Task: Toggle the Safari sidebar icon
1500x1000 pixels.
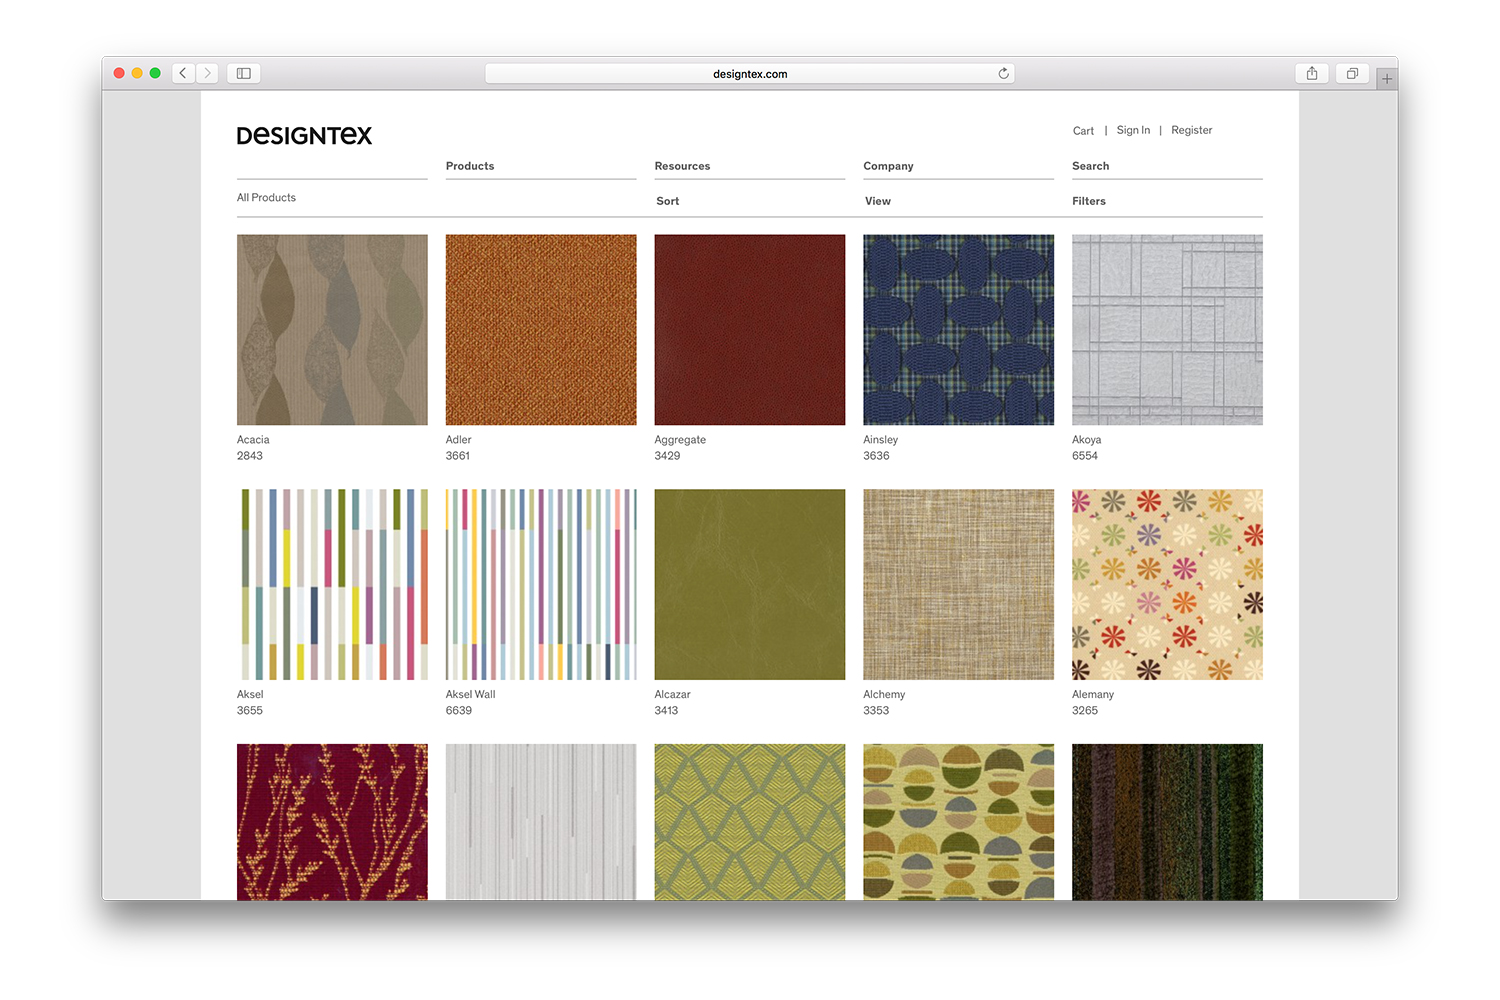Action: tap(243, 73)
